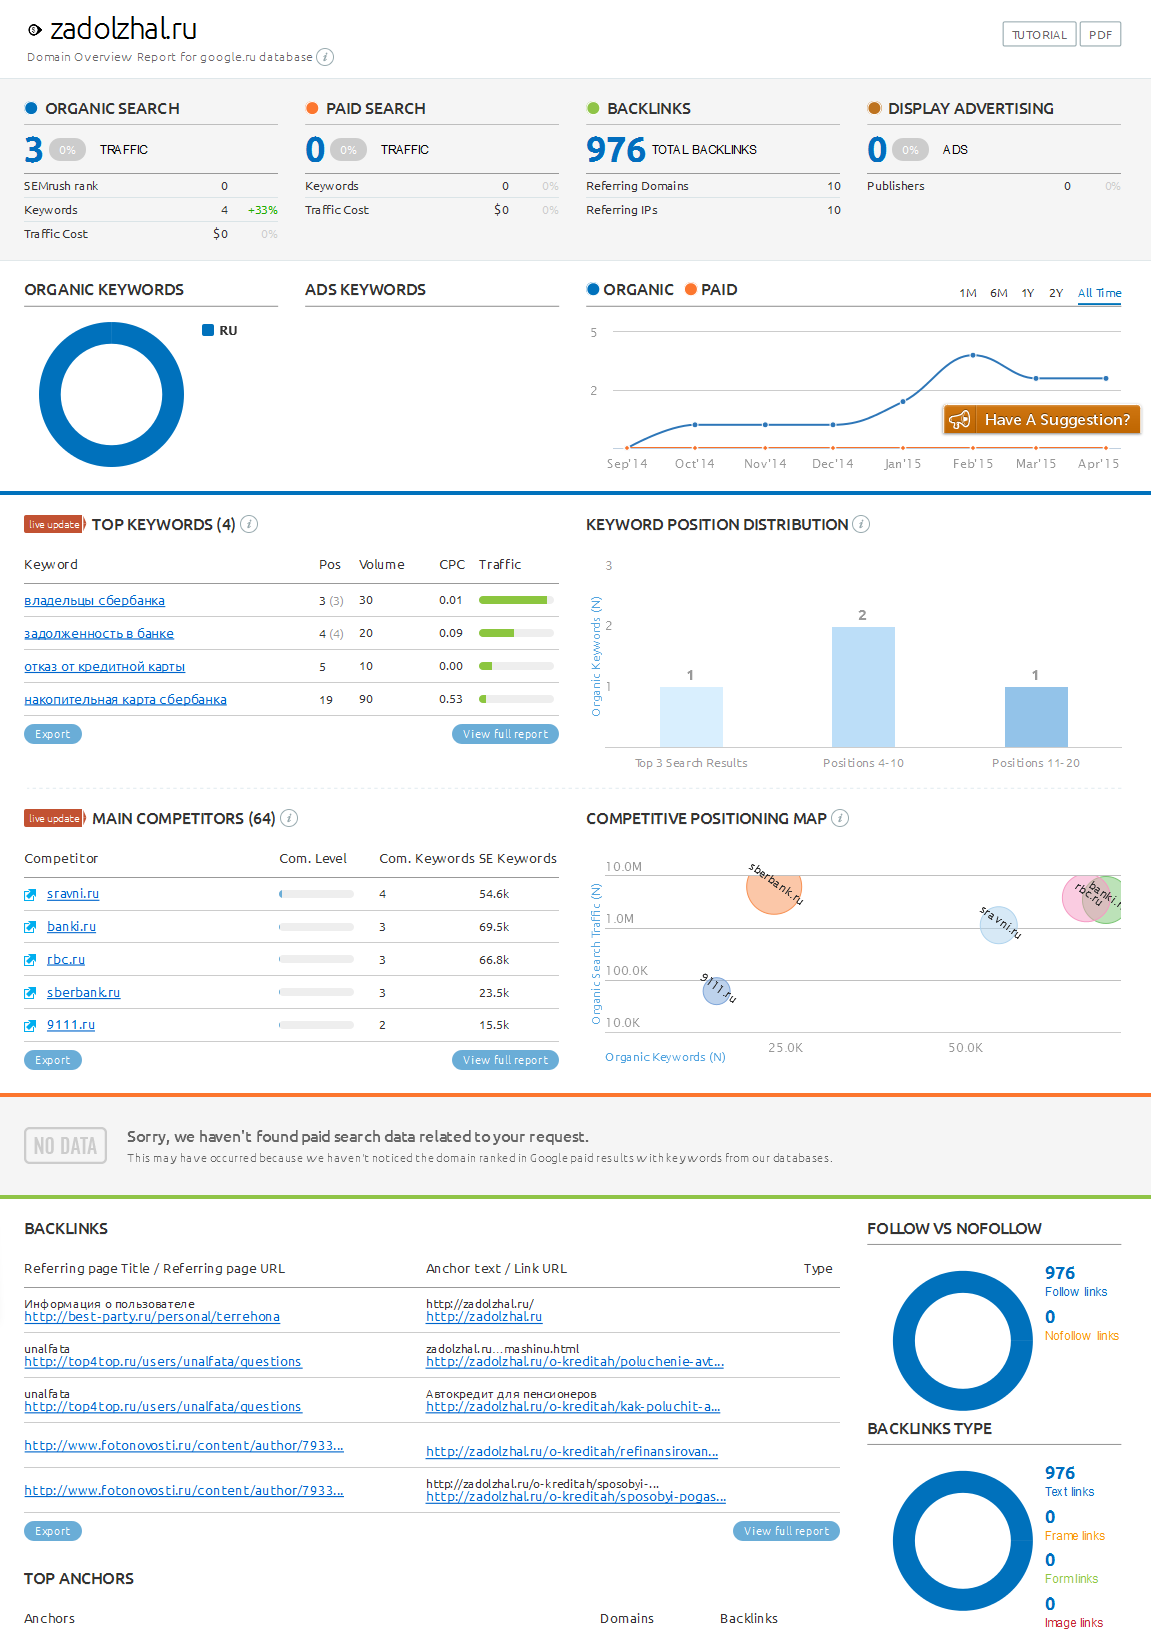Toggle RU legend entry in Organic Keywords

pos(220,331)
